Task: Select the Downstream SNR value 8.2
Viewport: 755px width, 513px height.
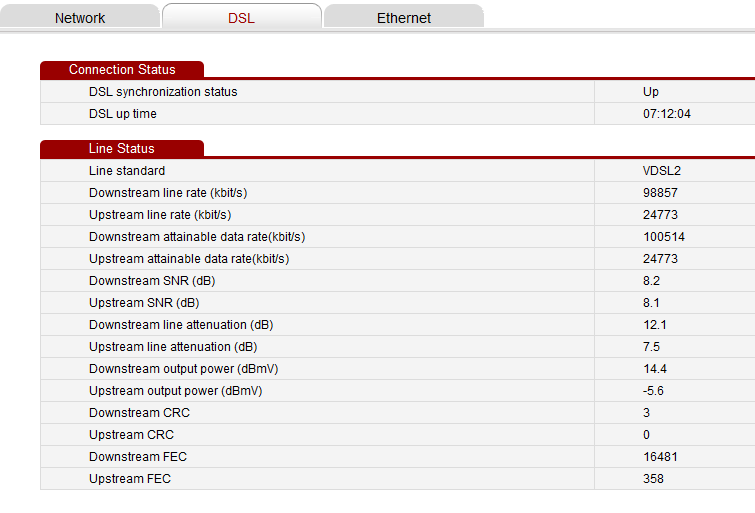Action: point(651,281)
